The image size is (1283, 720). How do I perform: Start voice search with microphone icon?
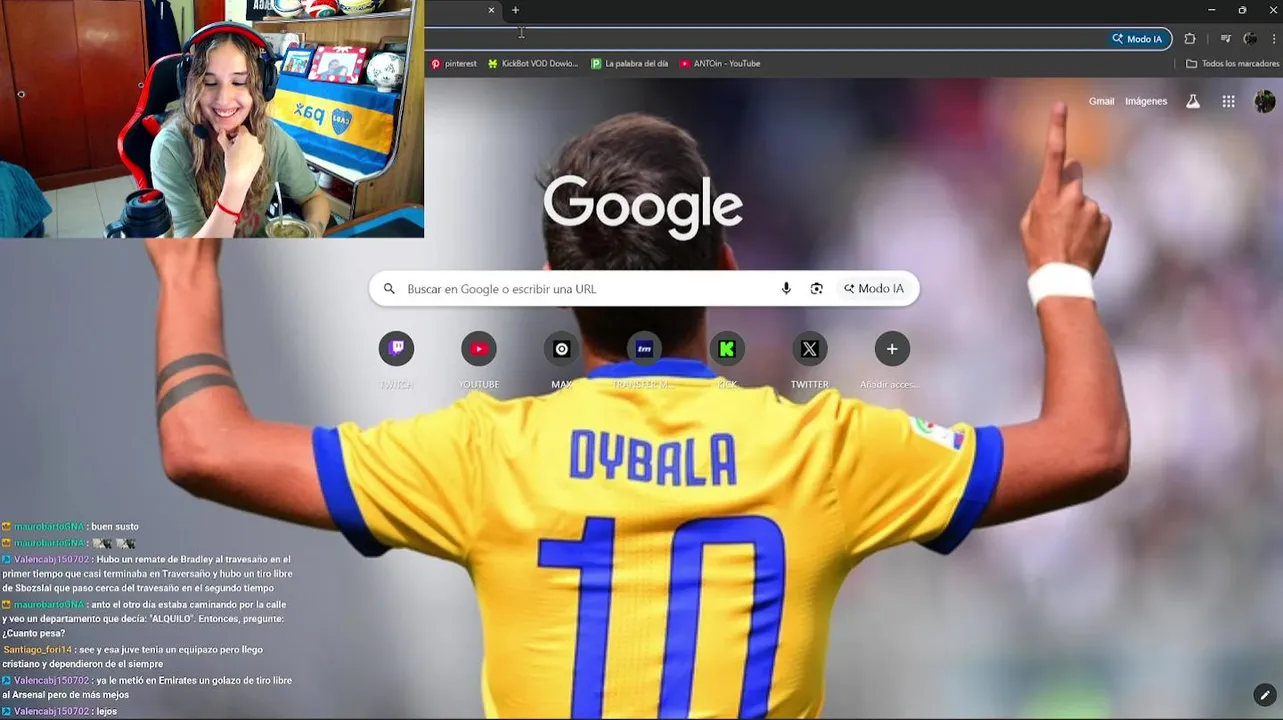(786, 289)
